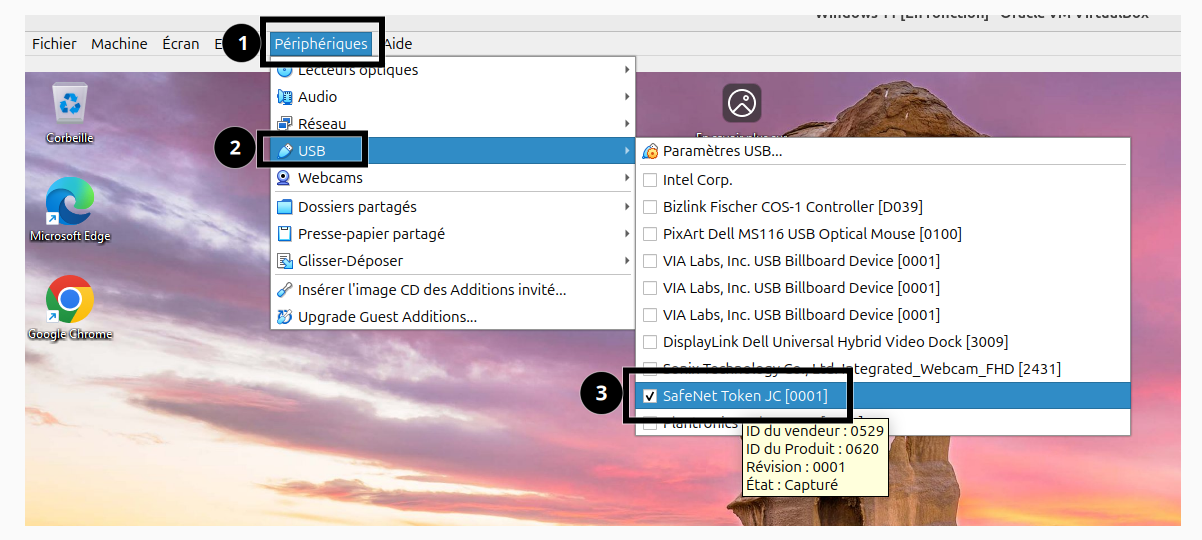Toggle PixArt Dell MS116 Mouse checkbox
The image size is (1202, 540).
pos(650,234)
